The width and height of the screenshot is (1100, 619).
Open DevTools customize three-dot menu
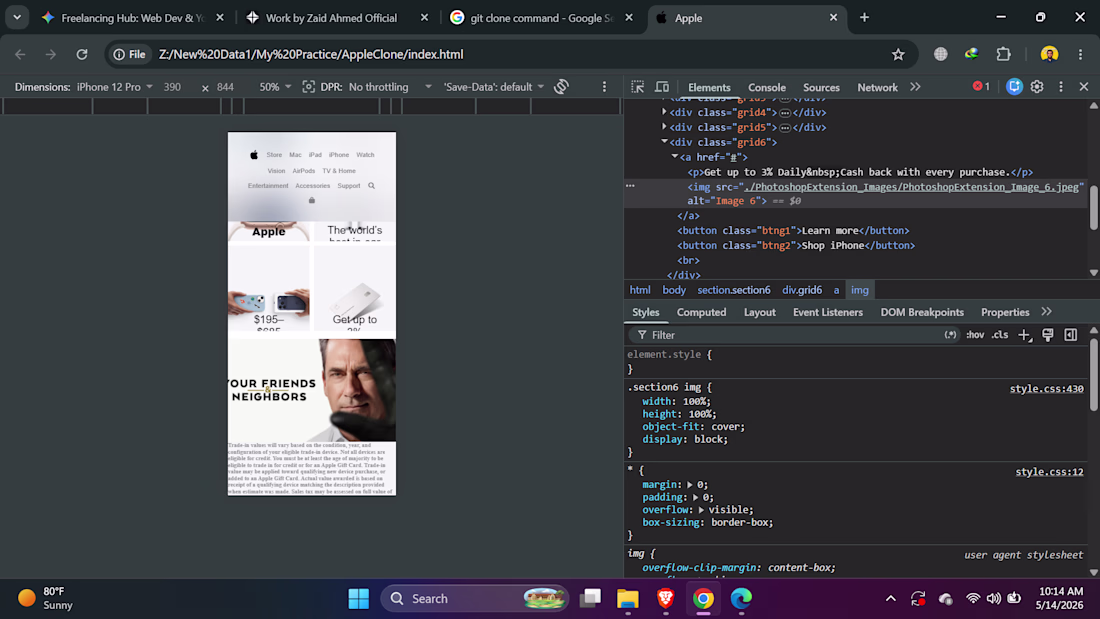pos(1061,87)
